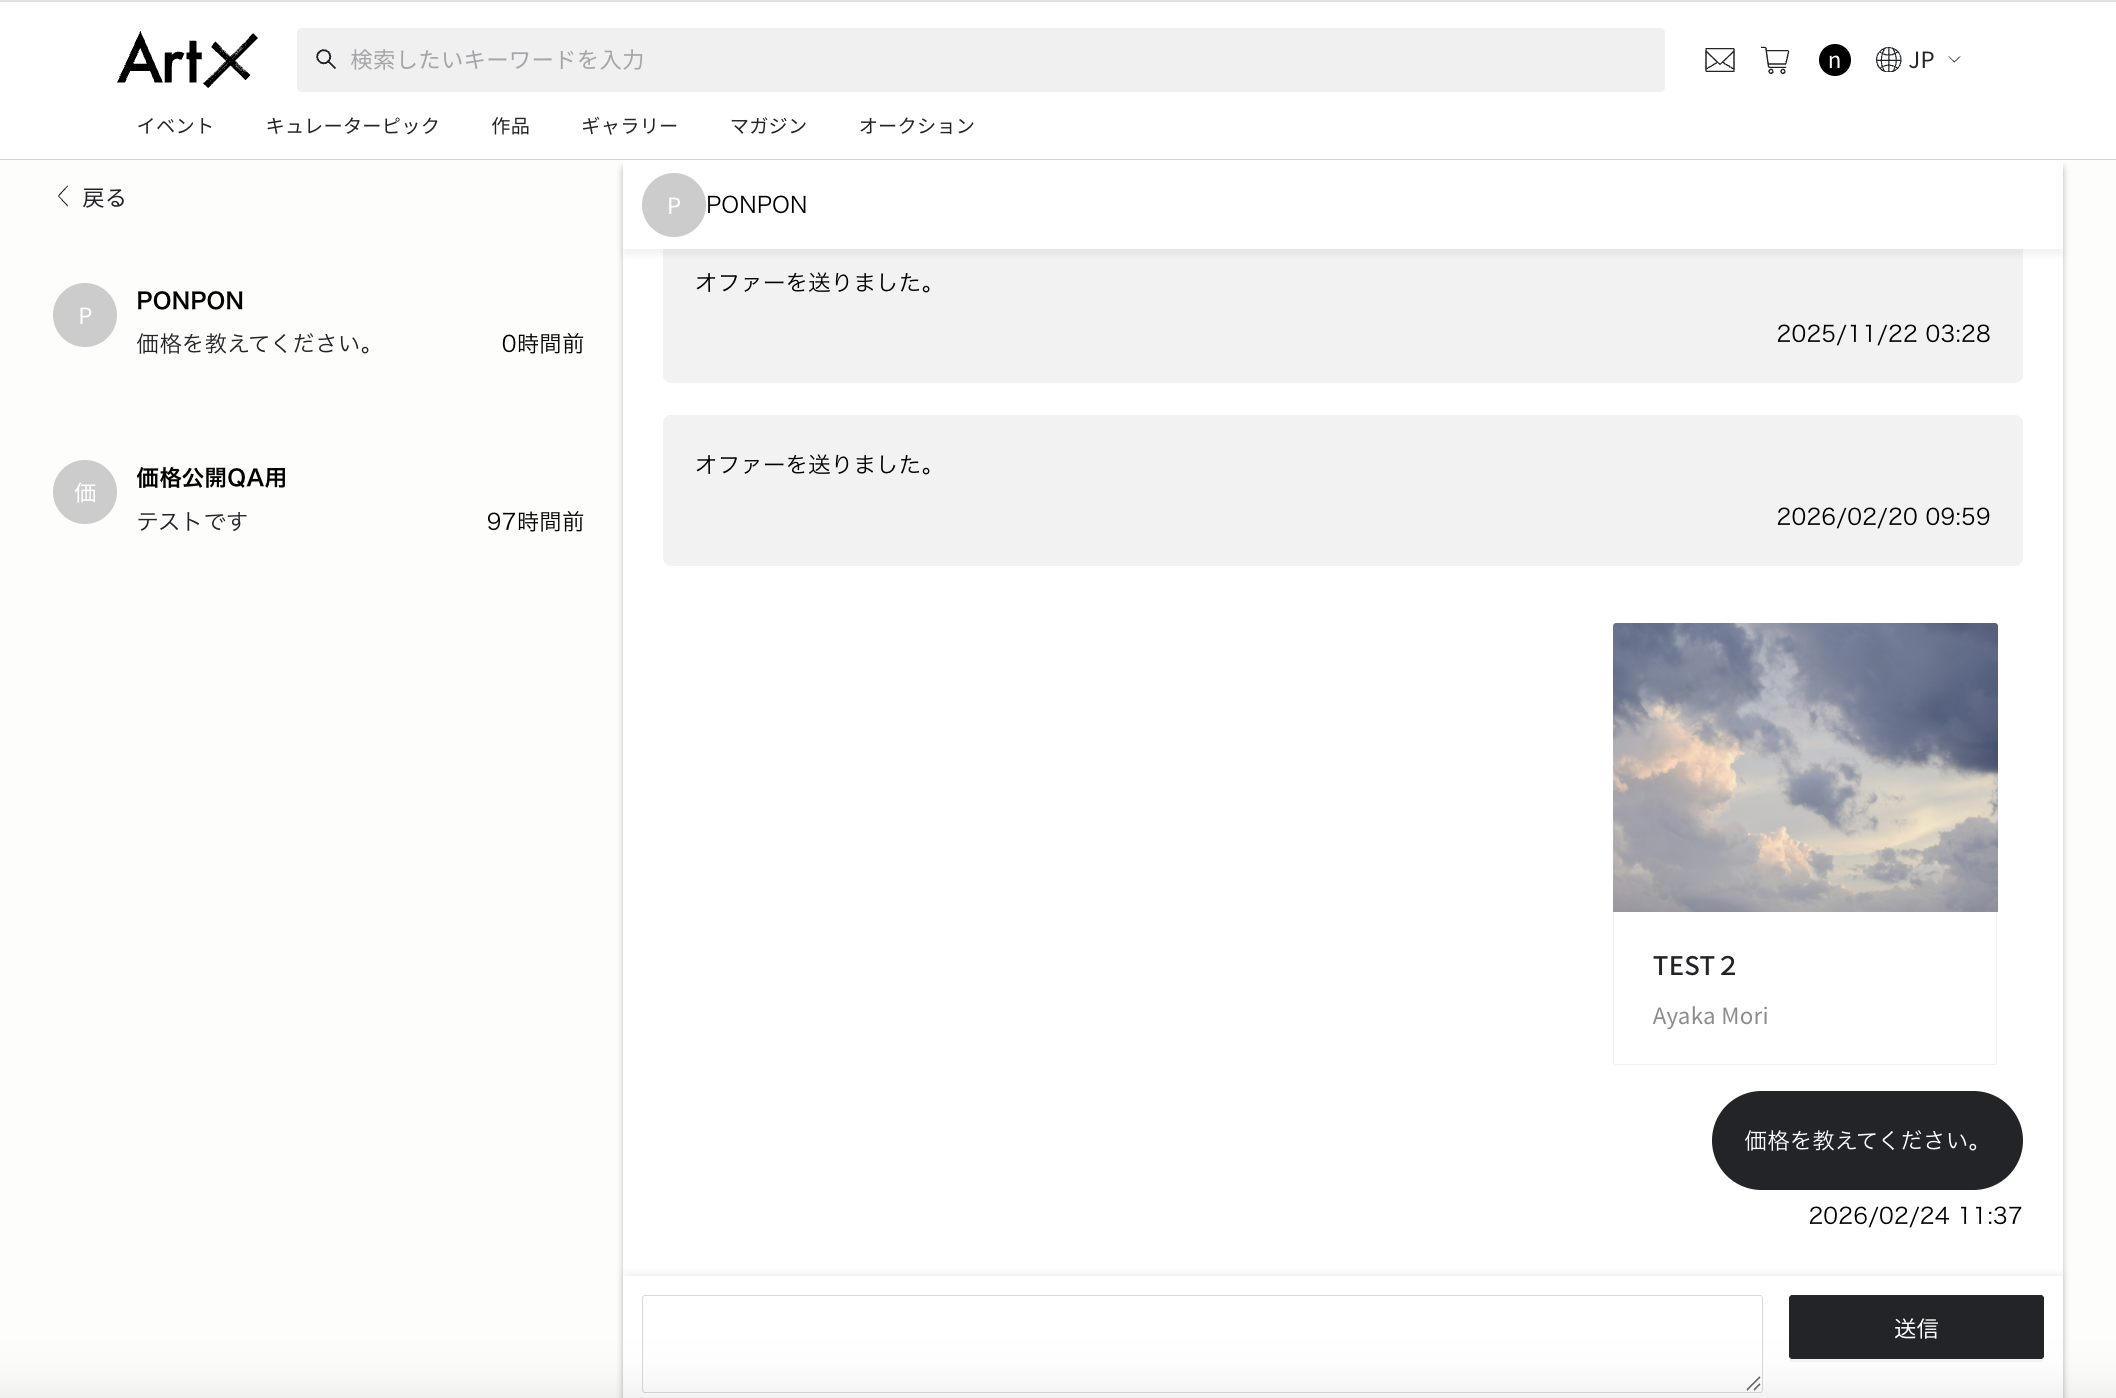
Task: Click the resize handle on the message box
Action: pyautogui.click(x=1753, y=1384)
